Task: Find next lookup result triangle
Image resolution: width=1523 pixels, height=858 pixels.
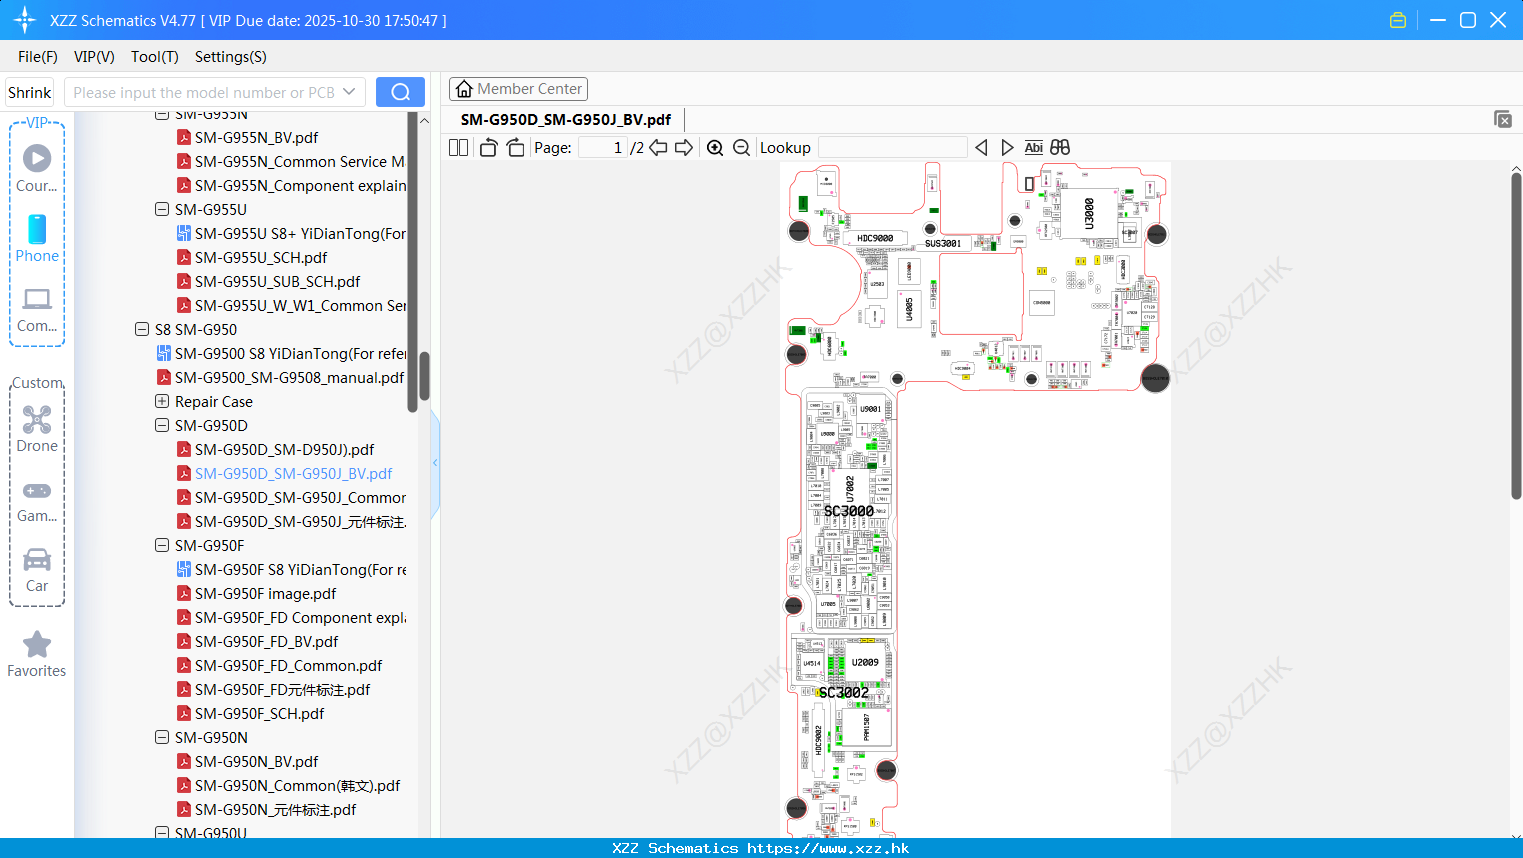Action: tap(1007, 148)
